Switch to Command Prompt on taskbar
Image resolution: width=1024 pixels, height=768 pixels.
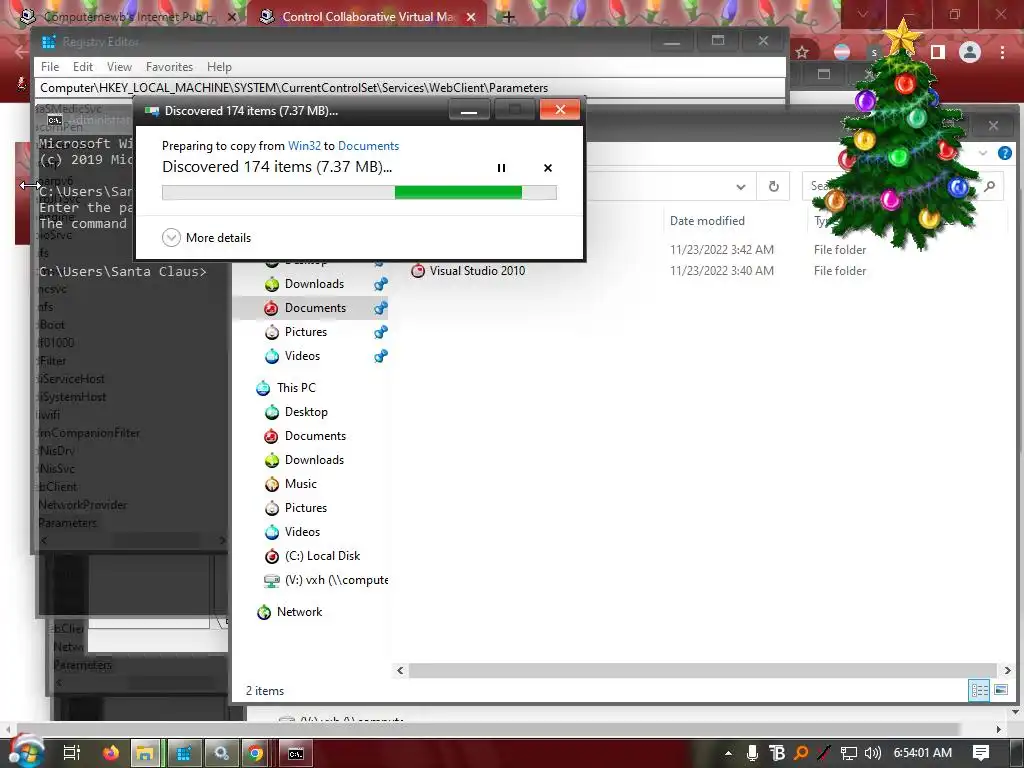point(296,753)
